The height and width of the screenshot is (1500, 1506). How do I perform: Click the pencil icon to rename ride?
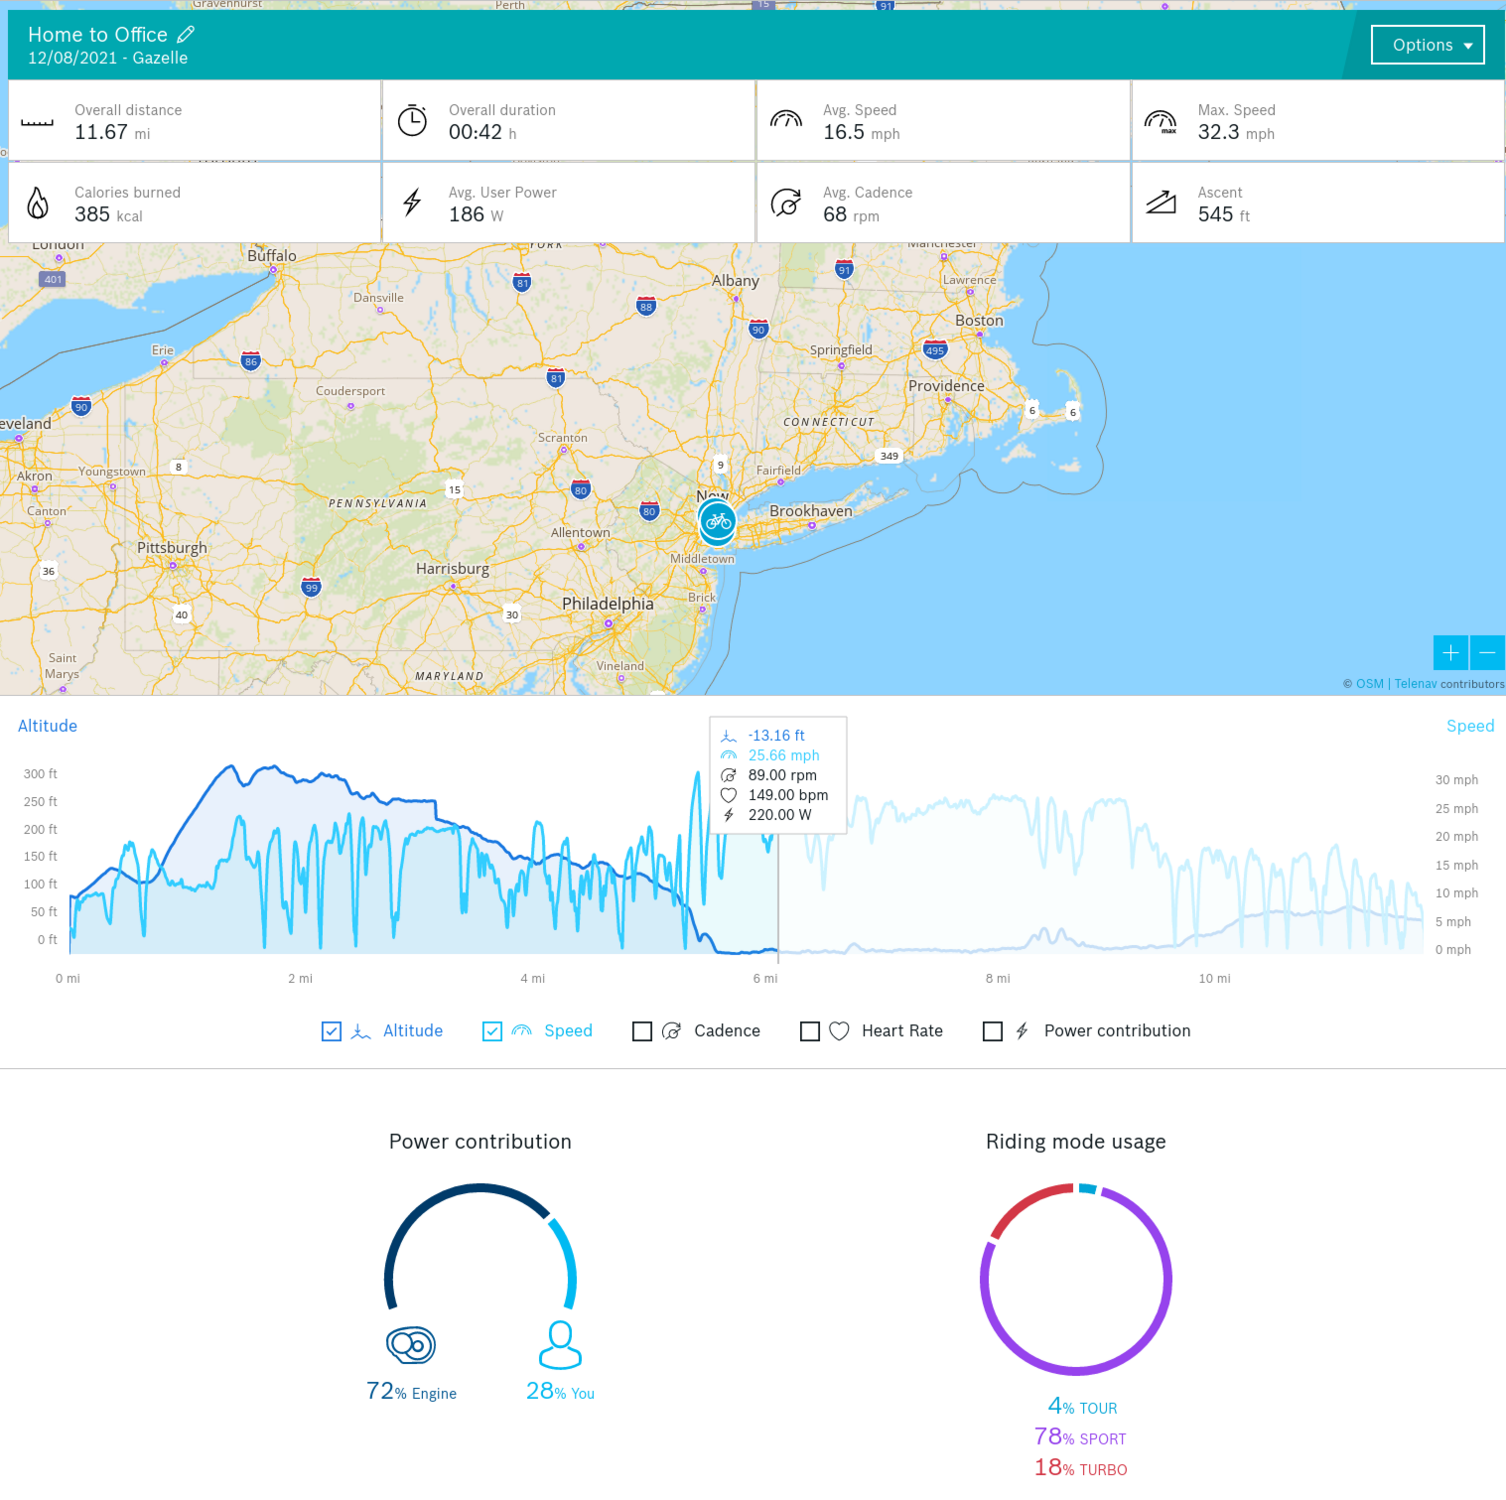click(186, 34)
